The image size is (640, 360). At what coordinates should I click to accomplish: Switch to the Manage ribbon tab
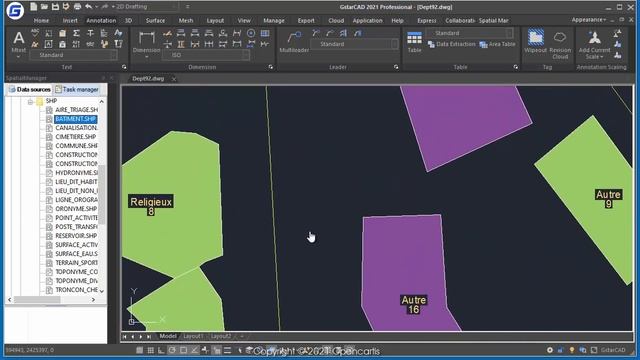click(x=274, y=20)
